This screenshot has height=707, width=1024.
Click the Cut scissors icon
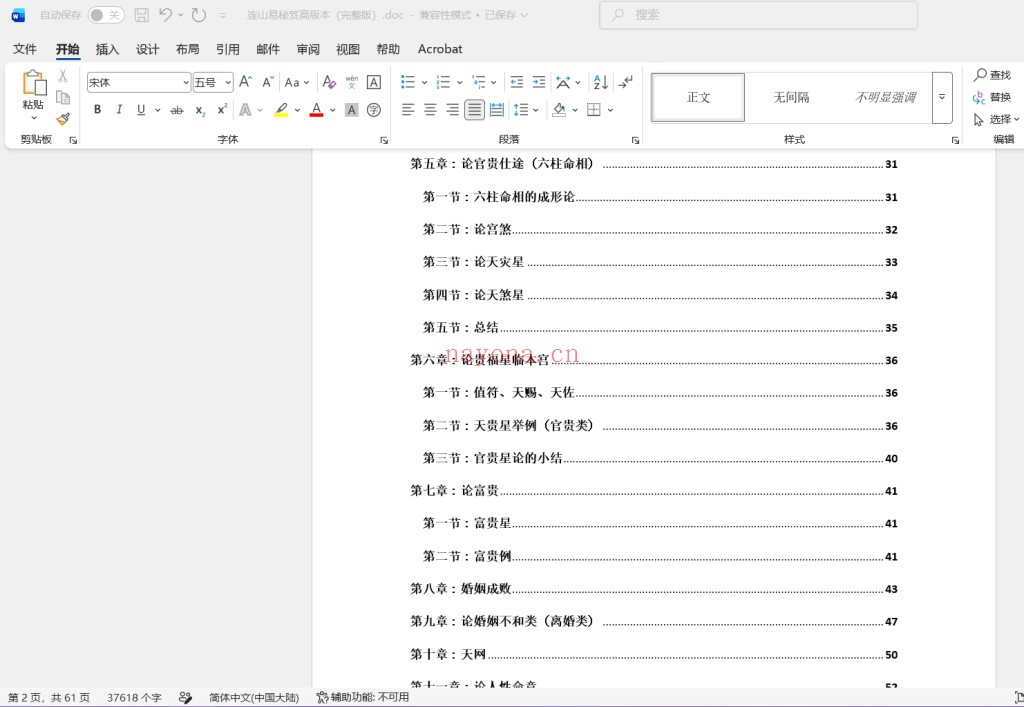click(x=63, y=76)
